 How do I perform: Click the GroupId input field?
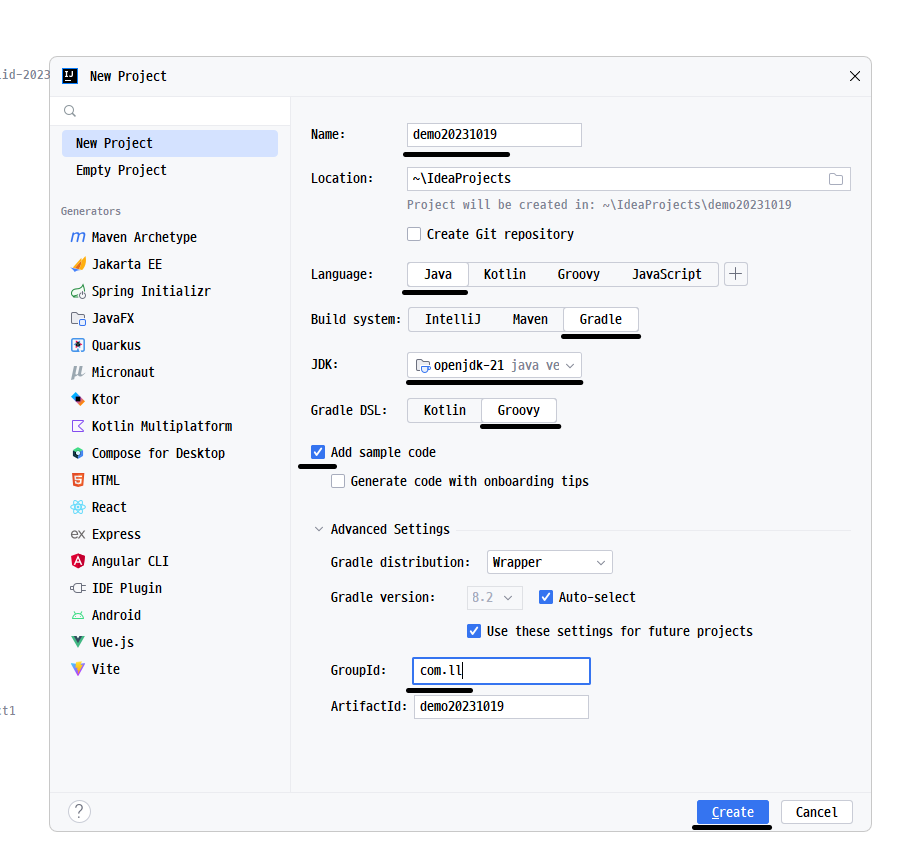[x=500, y=670]
